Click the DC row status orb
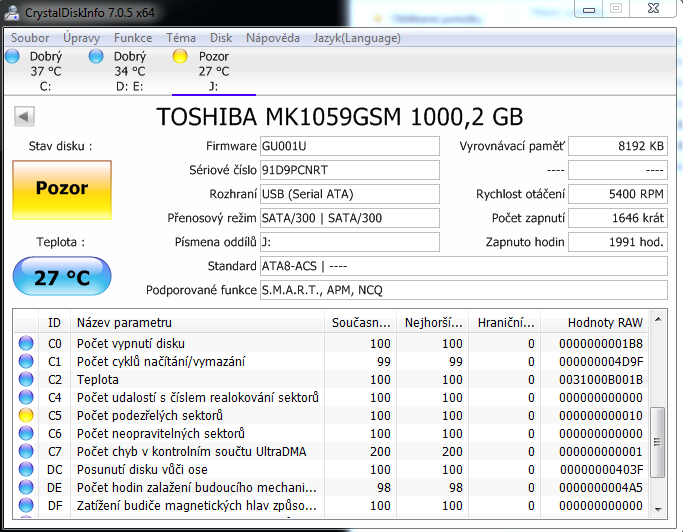This screenshot has width=683, height=532. 26,469
